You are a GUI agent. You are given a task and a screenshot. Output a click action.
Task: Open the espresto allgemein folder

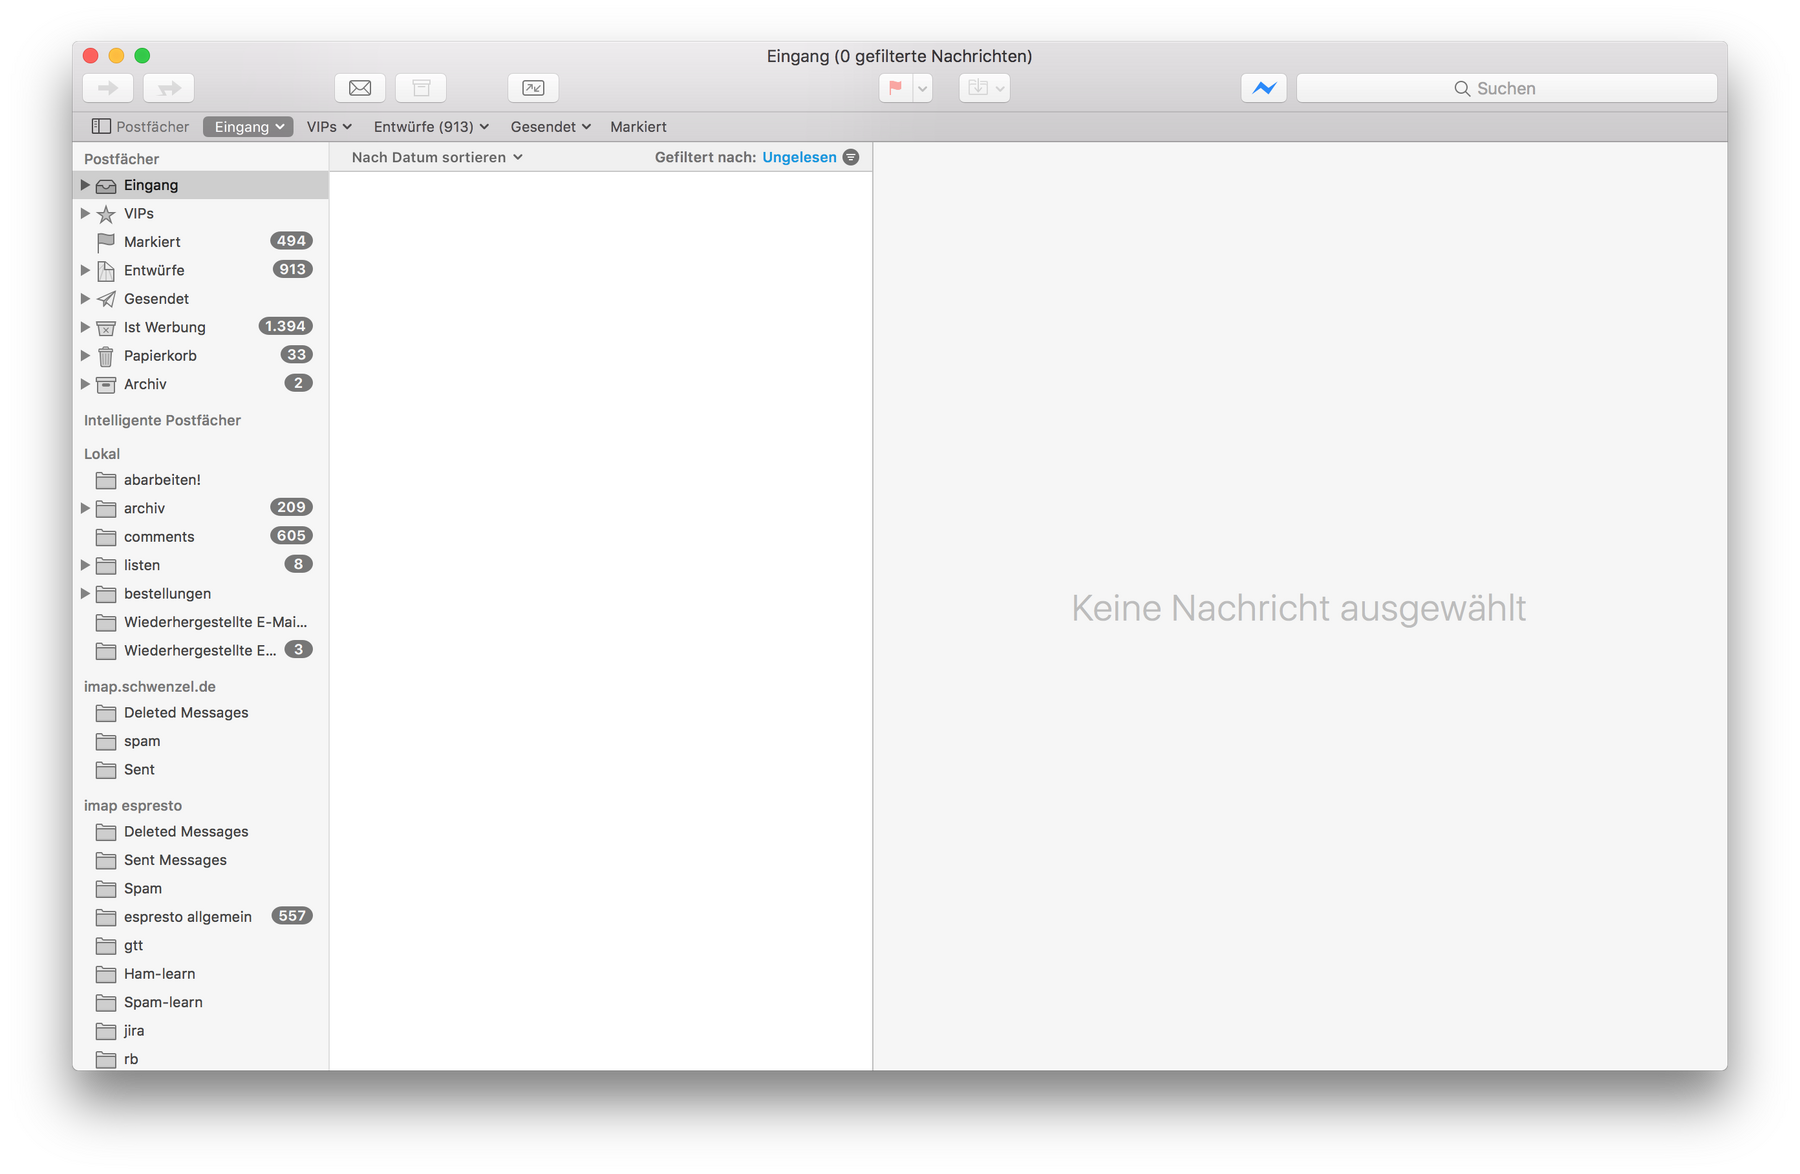(x=200, y=917)
